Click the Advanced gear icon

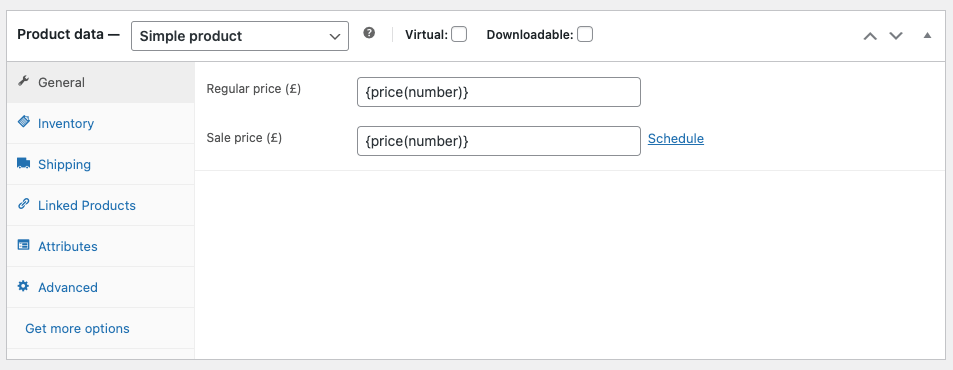[x=24, y=286]
